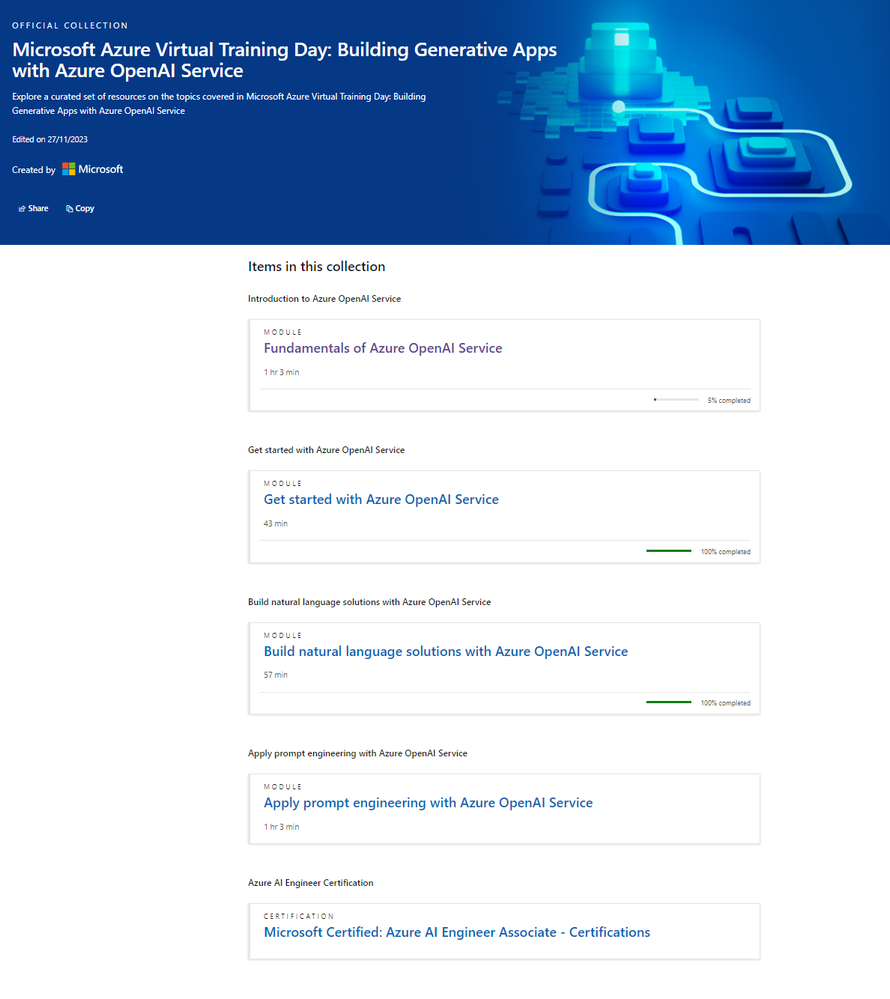Open Build natural language solutions module link
This screenshot has height=999, width=890.
[x=446, y=651]
